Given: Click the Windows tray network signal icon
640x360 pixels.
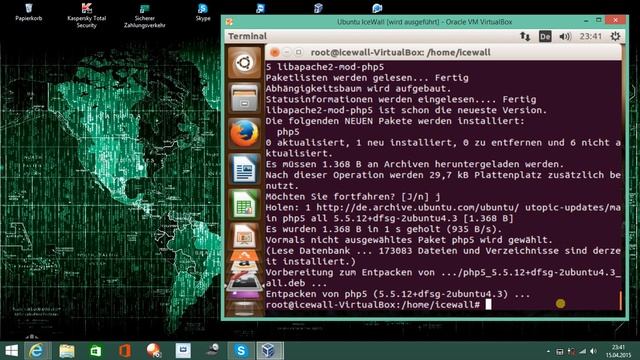Looking at the screenshot, I should point(582,351).
